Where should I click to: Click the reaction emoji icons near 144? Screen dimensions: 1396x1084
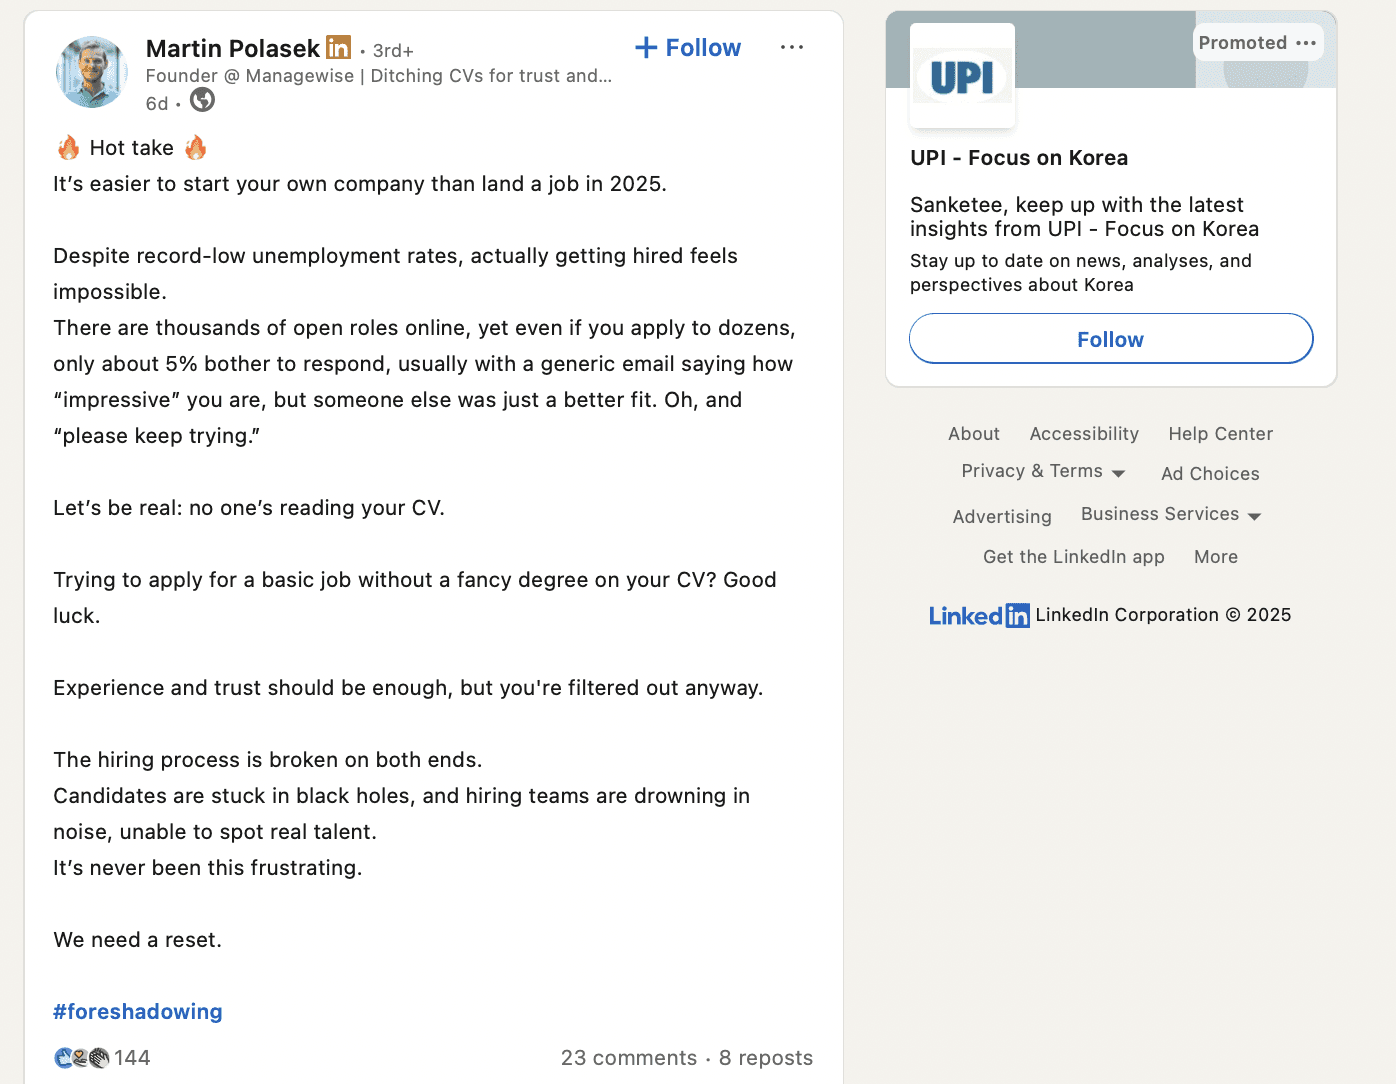(82, 1058)
